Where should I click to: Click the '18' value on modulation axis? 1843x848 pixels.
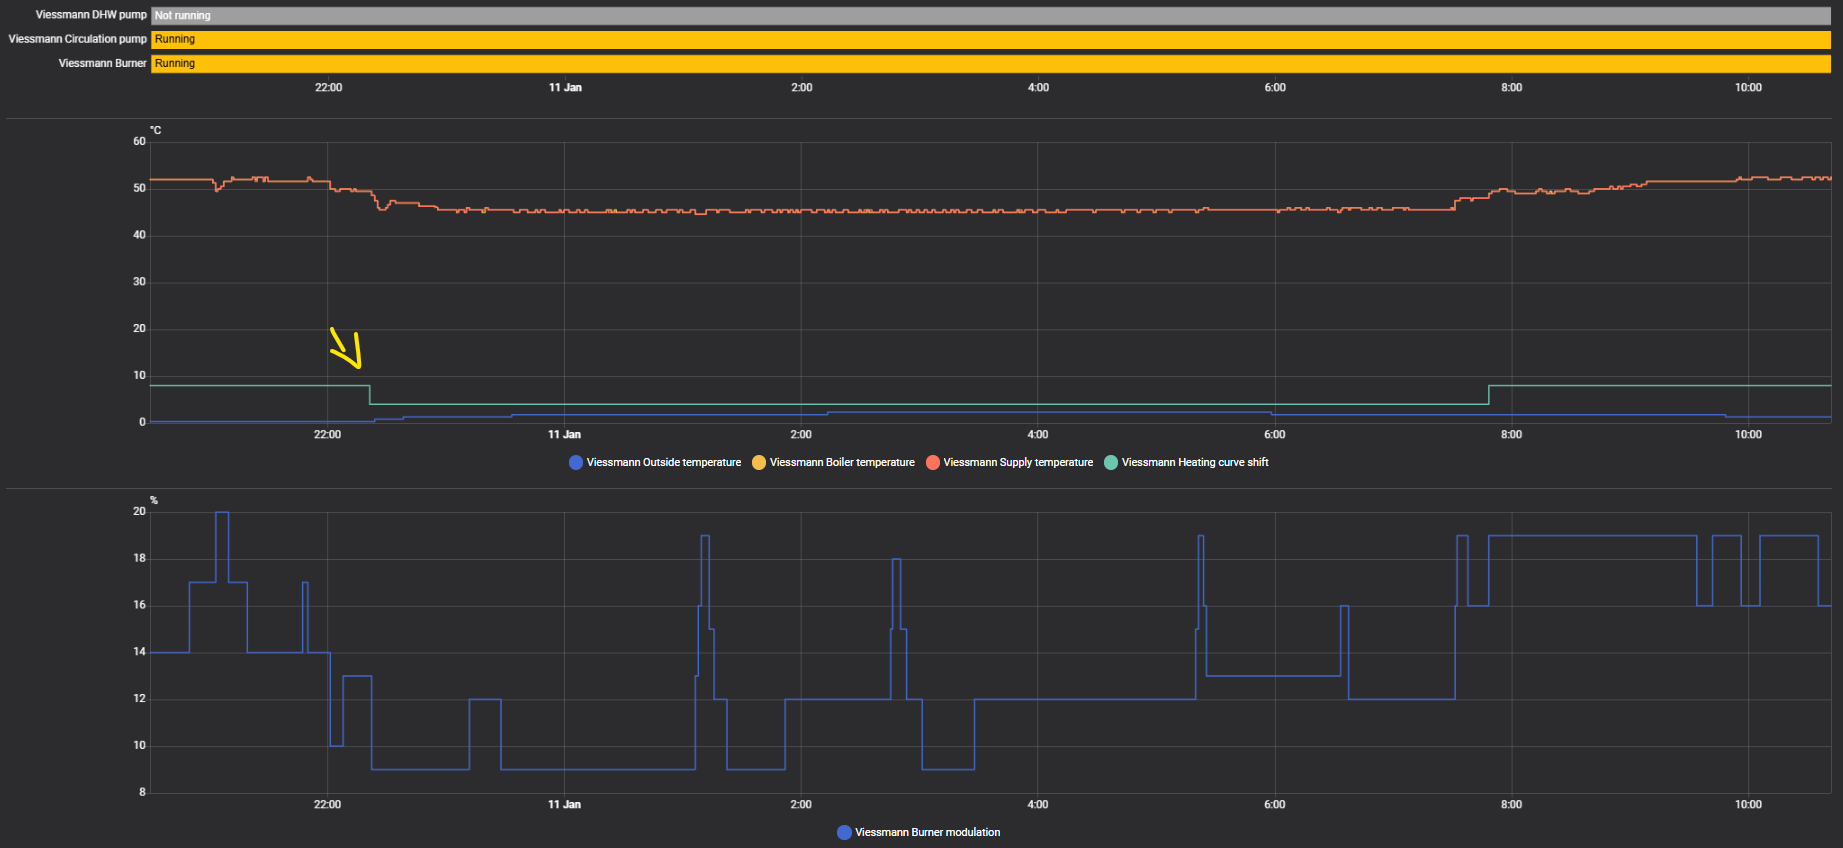click(139, 558)
